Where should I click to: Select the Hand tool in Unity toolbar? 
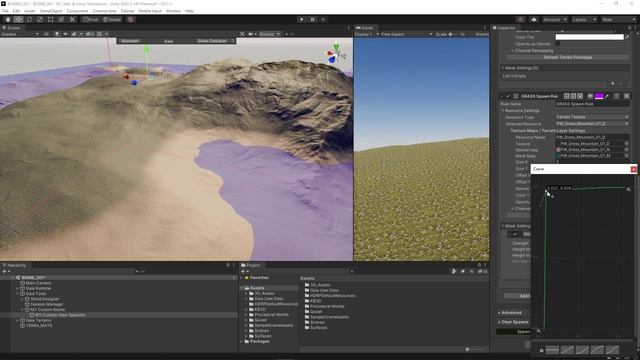click(x=8, y=19)
